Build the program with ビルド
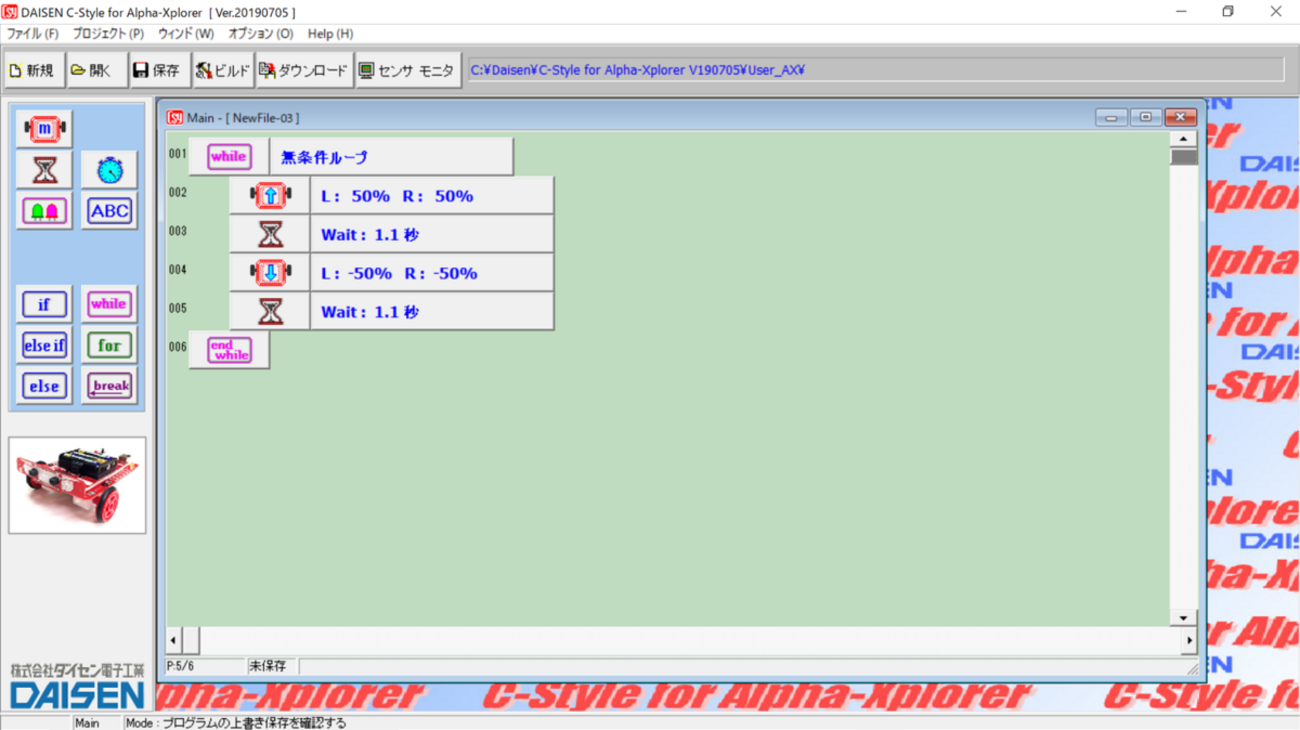The width and height of the screenshot is (1300, 730). click(223, 71)
